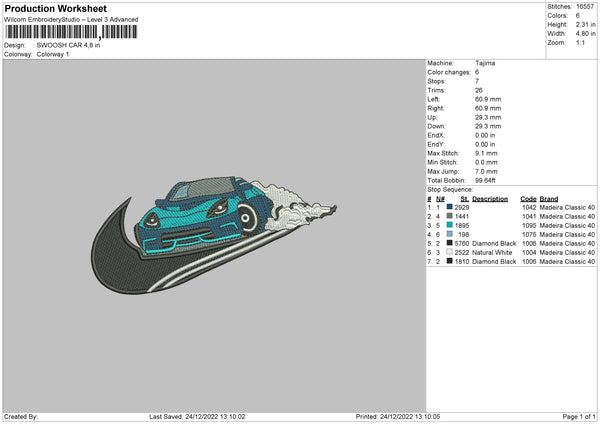Click the Height value 2.31 in
Image resolution: width=600 pixels, height=424 pixels.
(585, 24)
